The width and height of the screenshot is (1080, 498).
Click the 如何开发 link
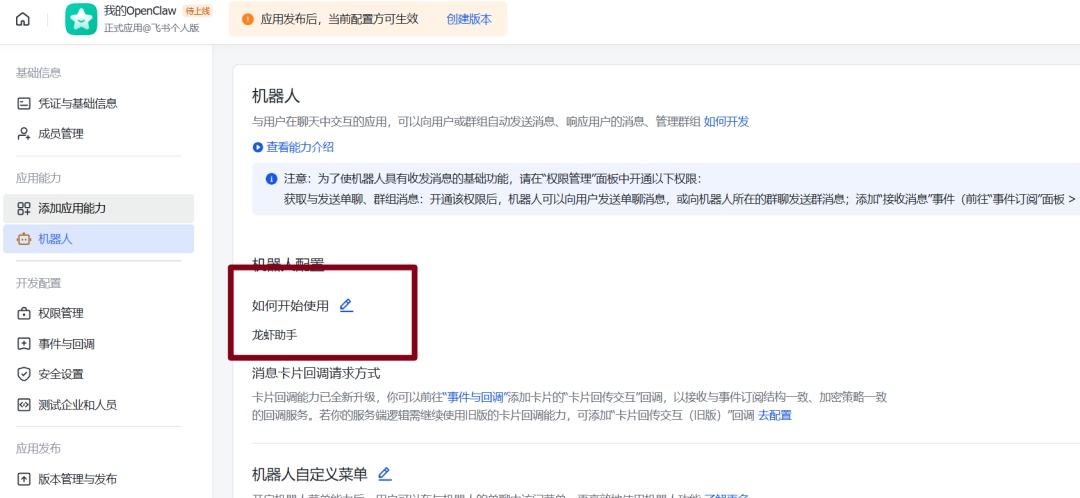(726, 121)
